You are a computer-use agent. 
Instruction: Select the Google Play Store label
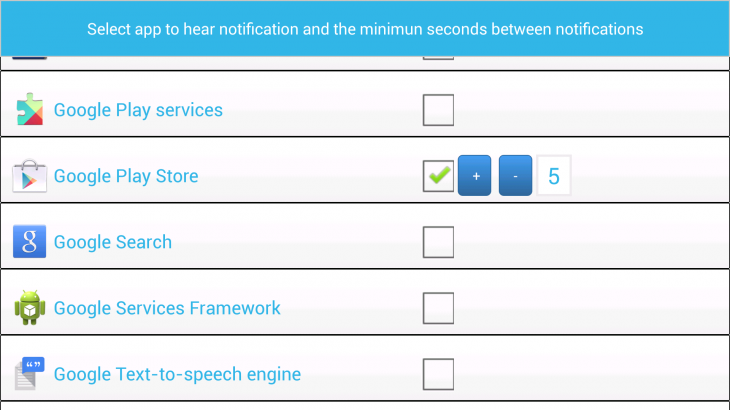point(126,176)
